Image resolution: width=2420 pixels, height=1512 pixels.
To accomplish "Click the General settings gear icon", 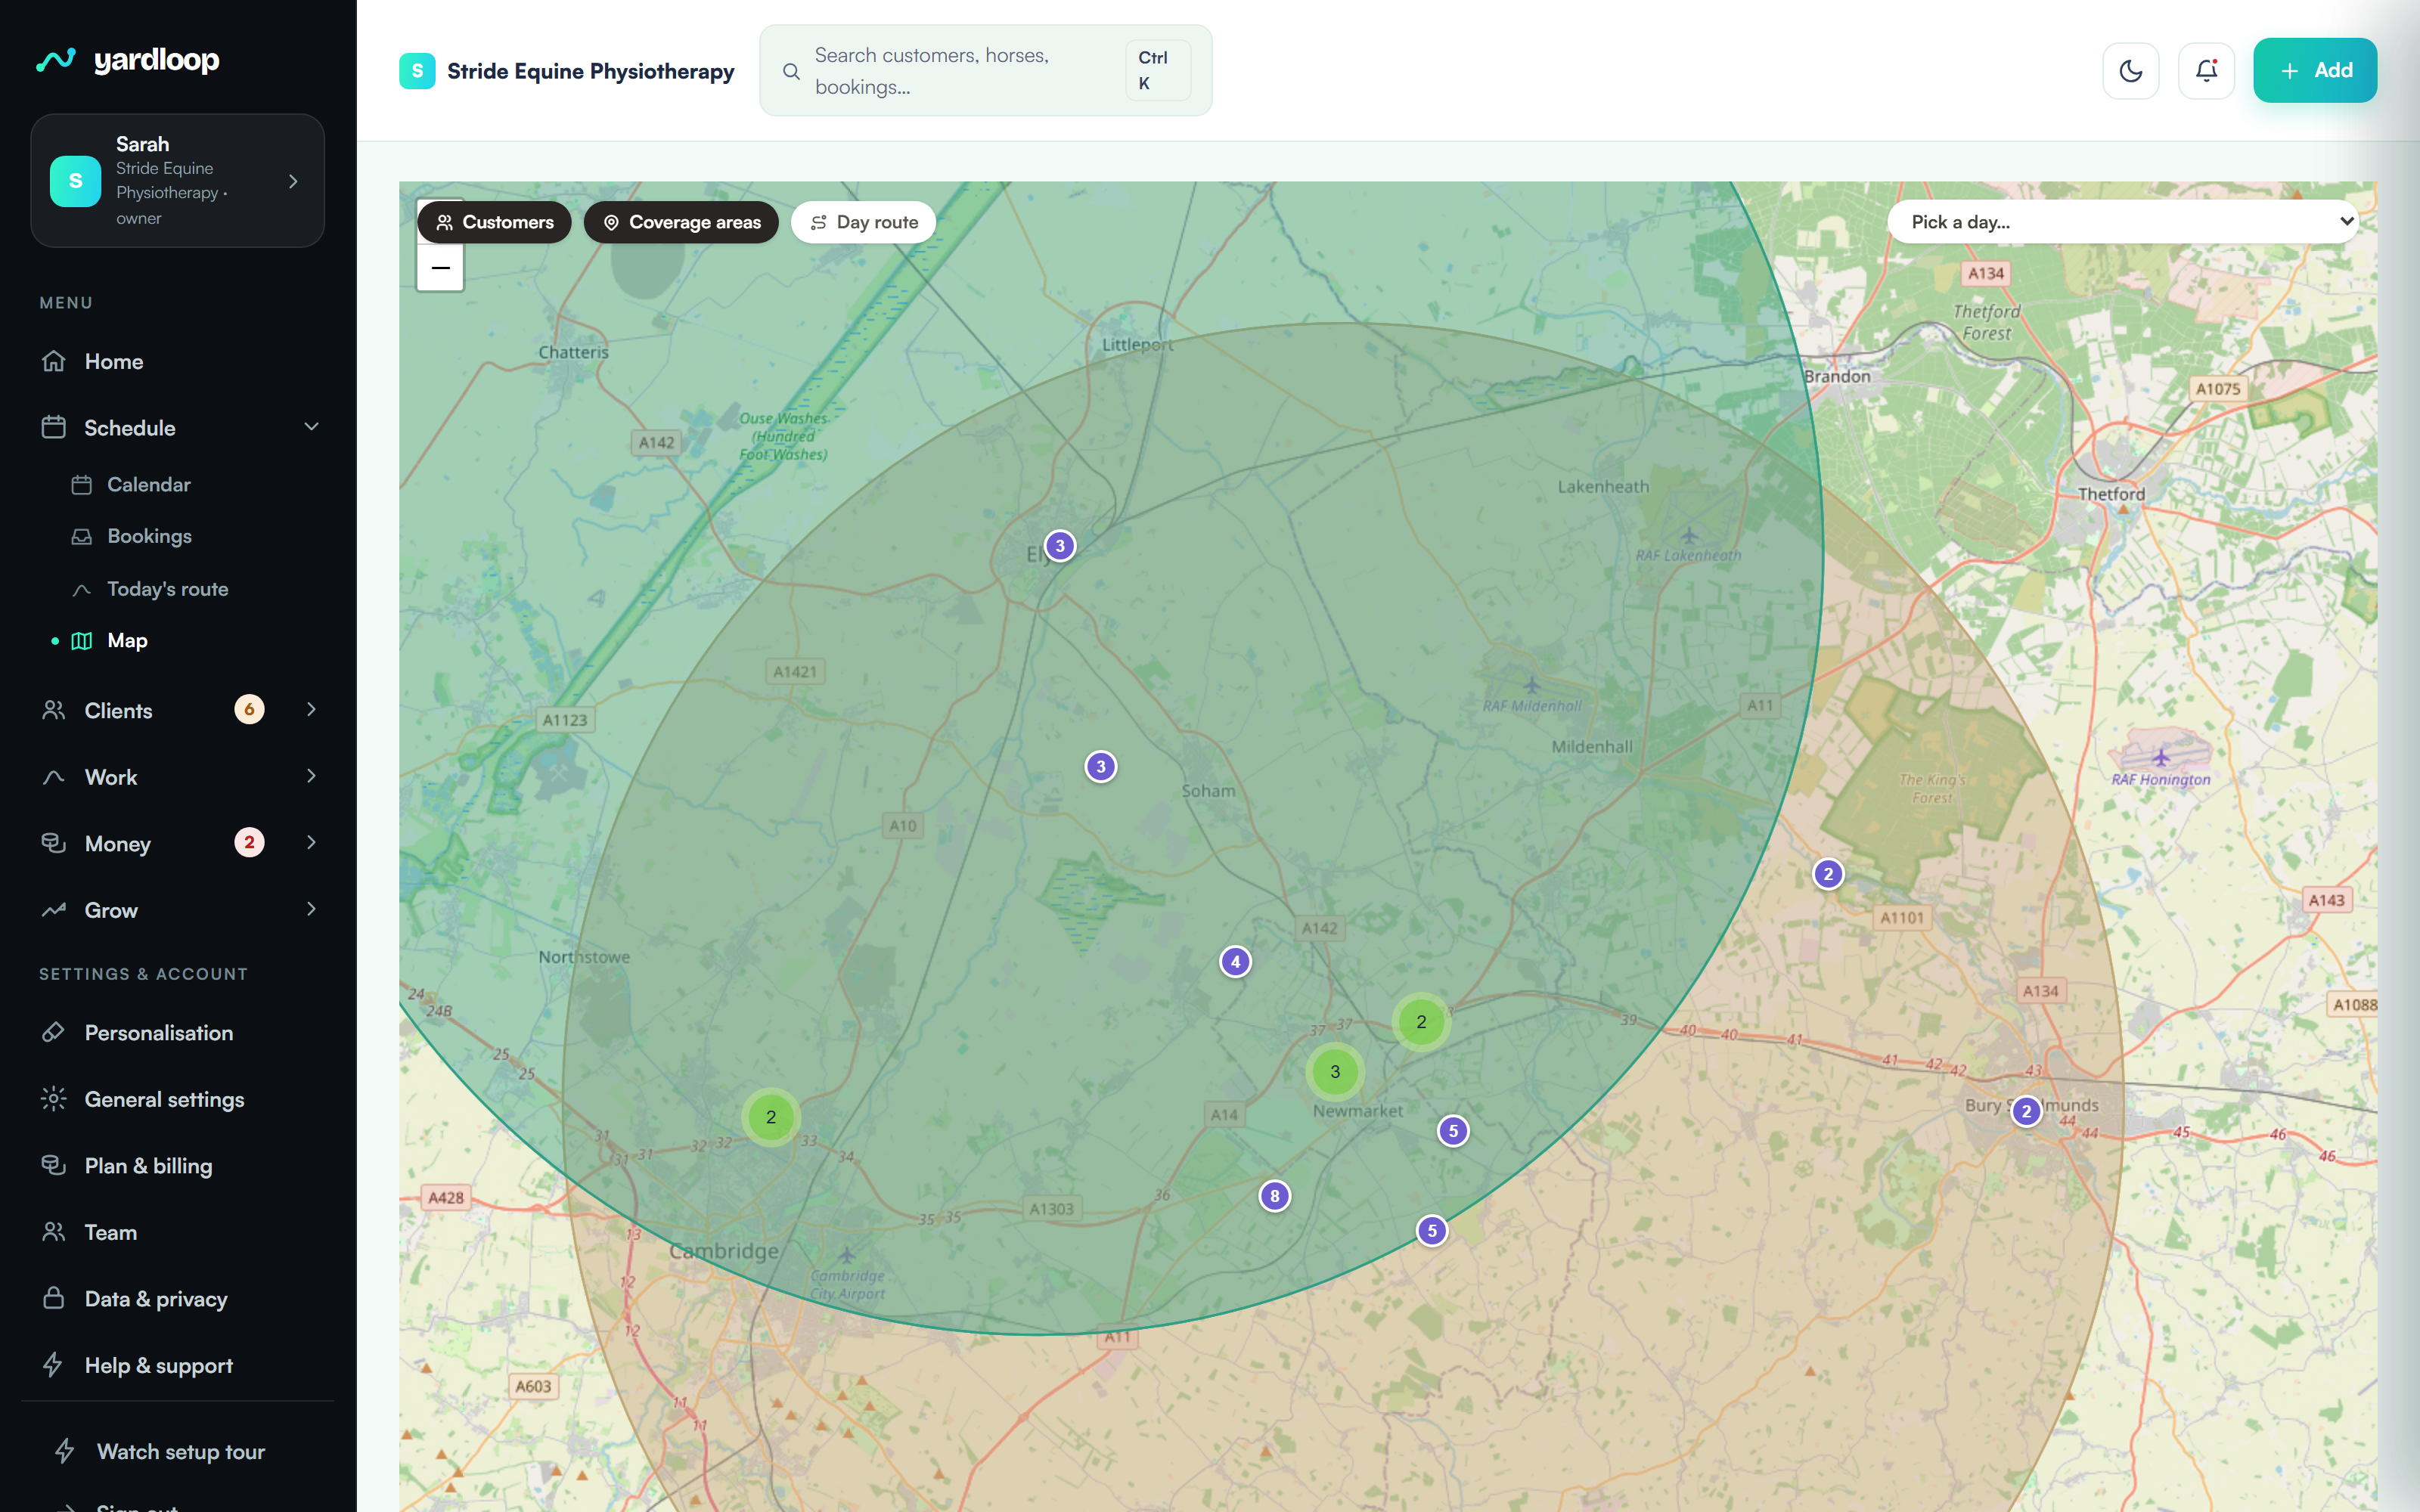I will (x=54, y=1099).
